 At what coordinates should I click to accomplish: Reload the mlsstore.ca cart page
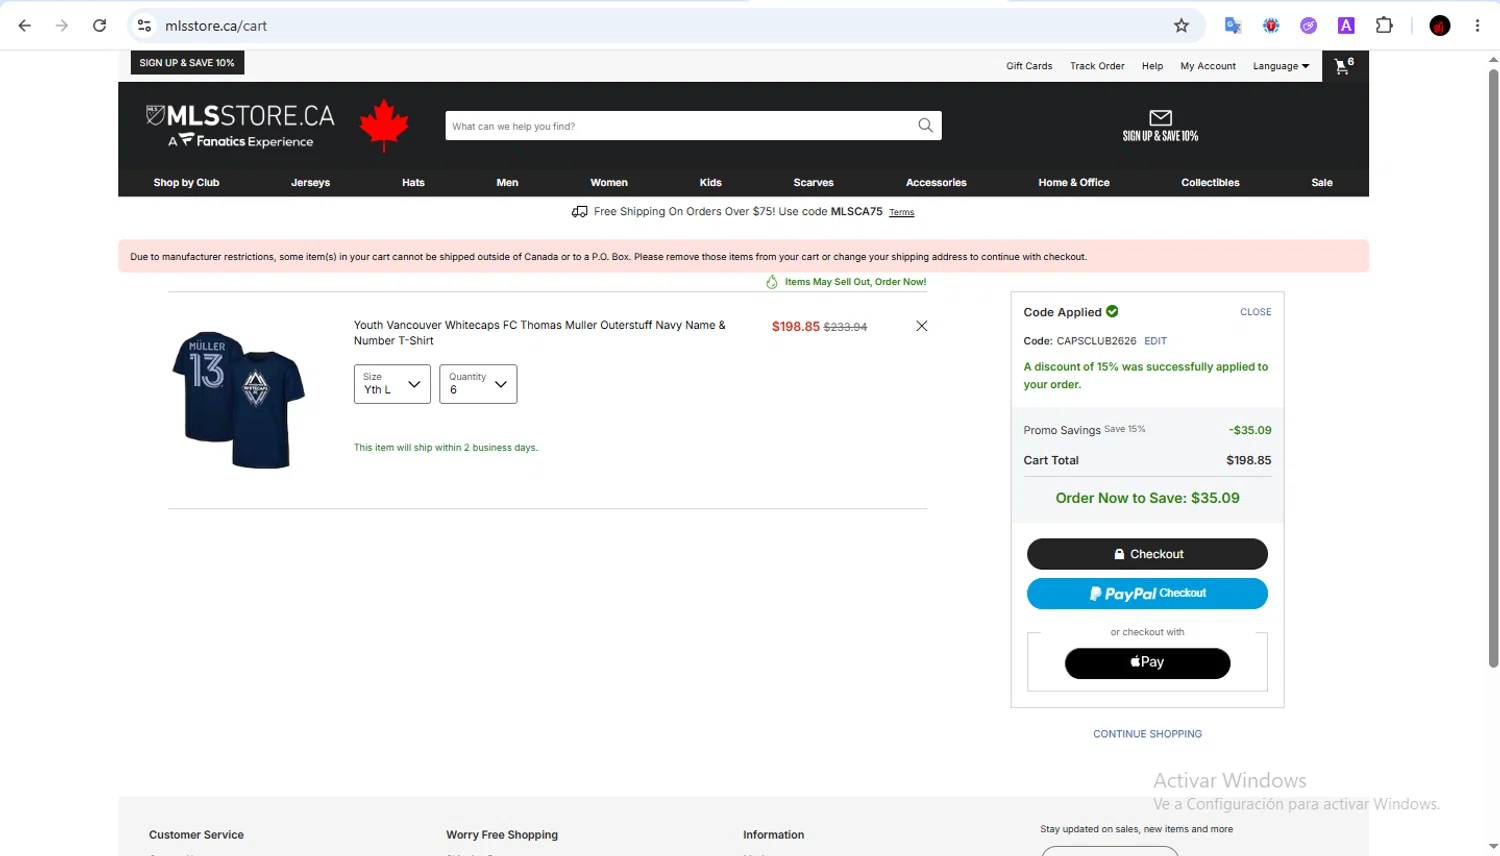(x=99, y=26)
